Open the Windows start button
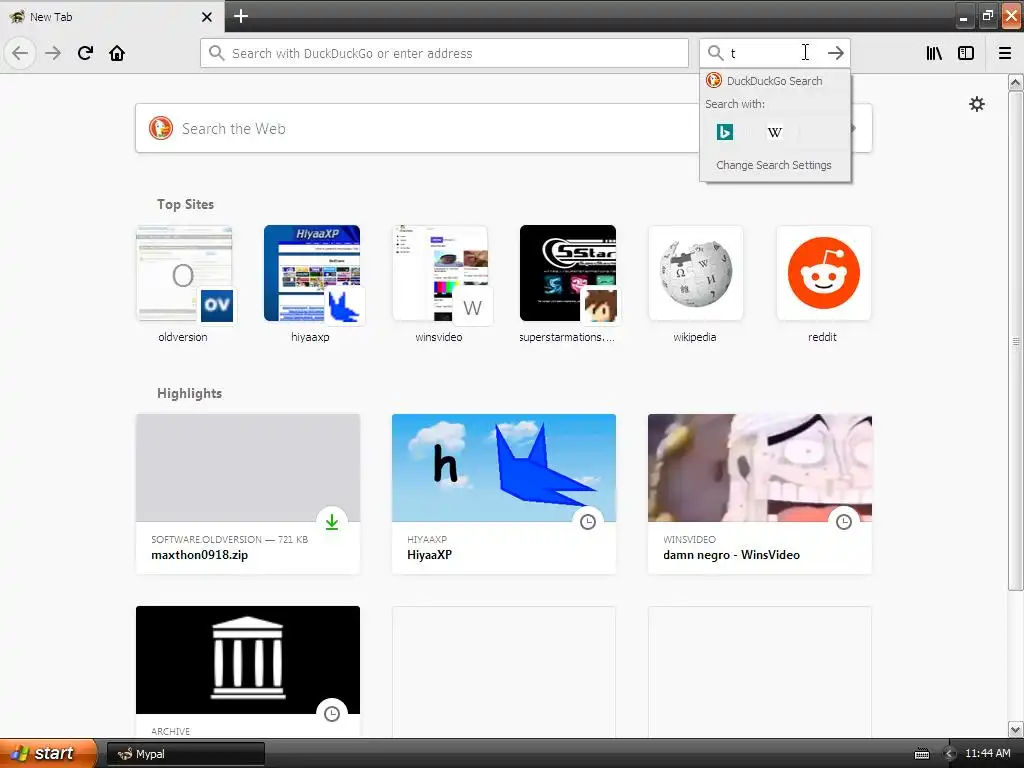Viewport: 1024px width, 768px height. (48, 754)
